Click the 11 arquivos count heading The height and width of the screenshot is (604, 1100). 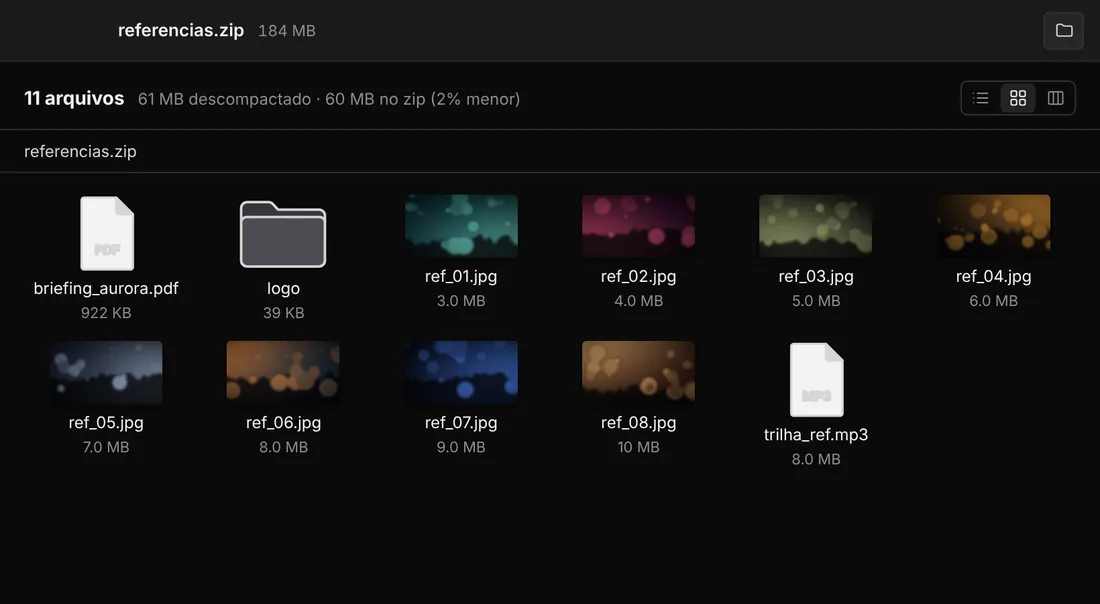[74, 98]
